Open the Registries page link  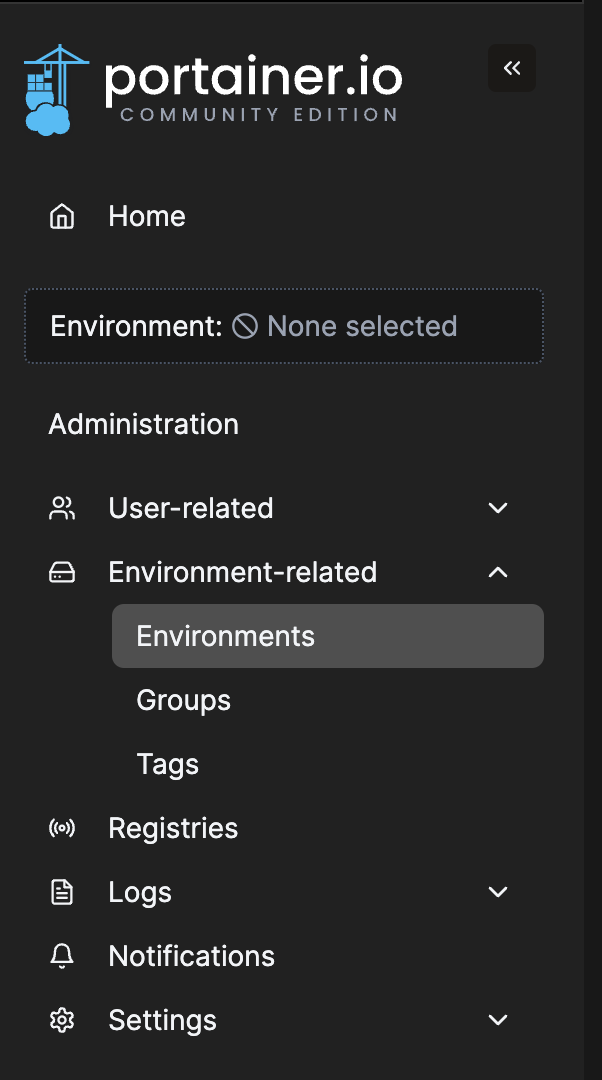[173, 828]
